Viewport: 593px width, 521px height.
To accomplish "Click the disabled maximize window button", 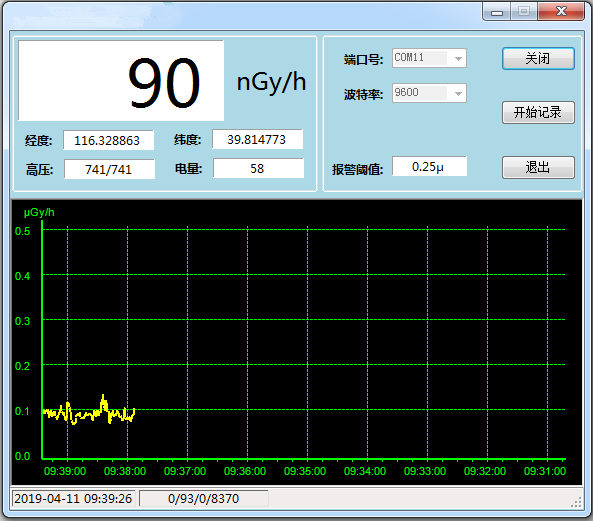I will [524, 11].
